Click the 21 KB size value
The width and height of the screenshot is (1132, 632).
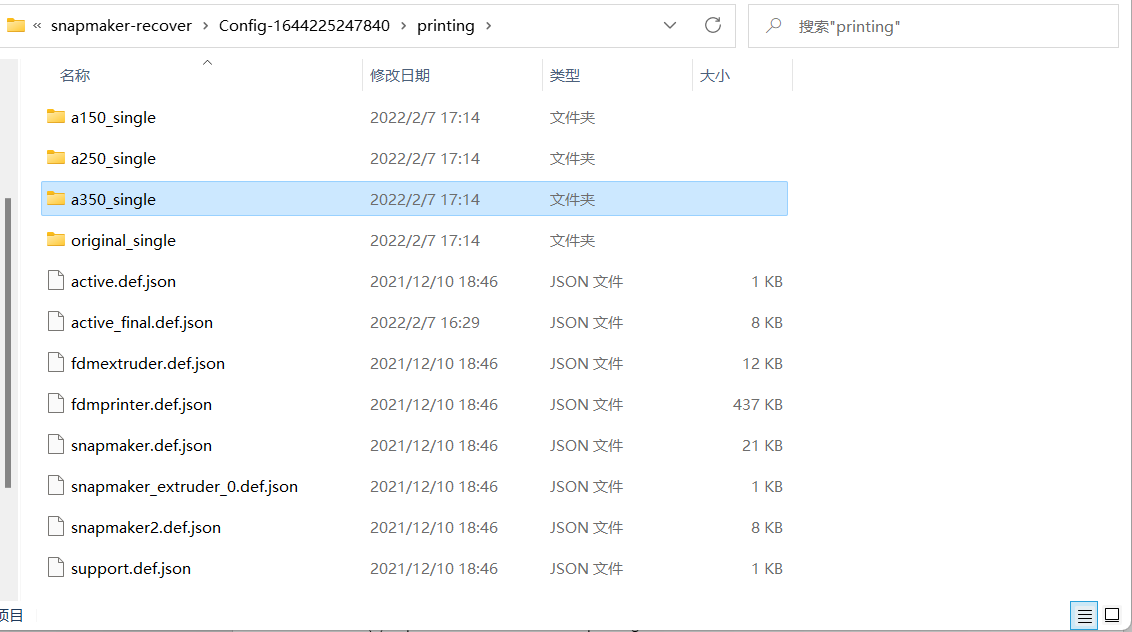click(762, 446)
